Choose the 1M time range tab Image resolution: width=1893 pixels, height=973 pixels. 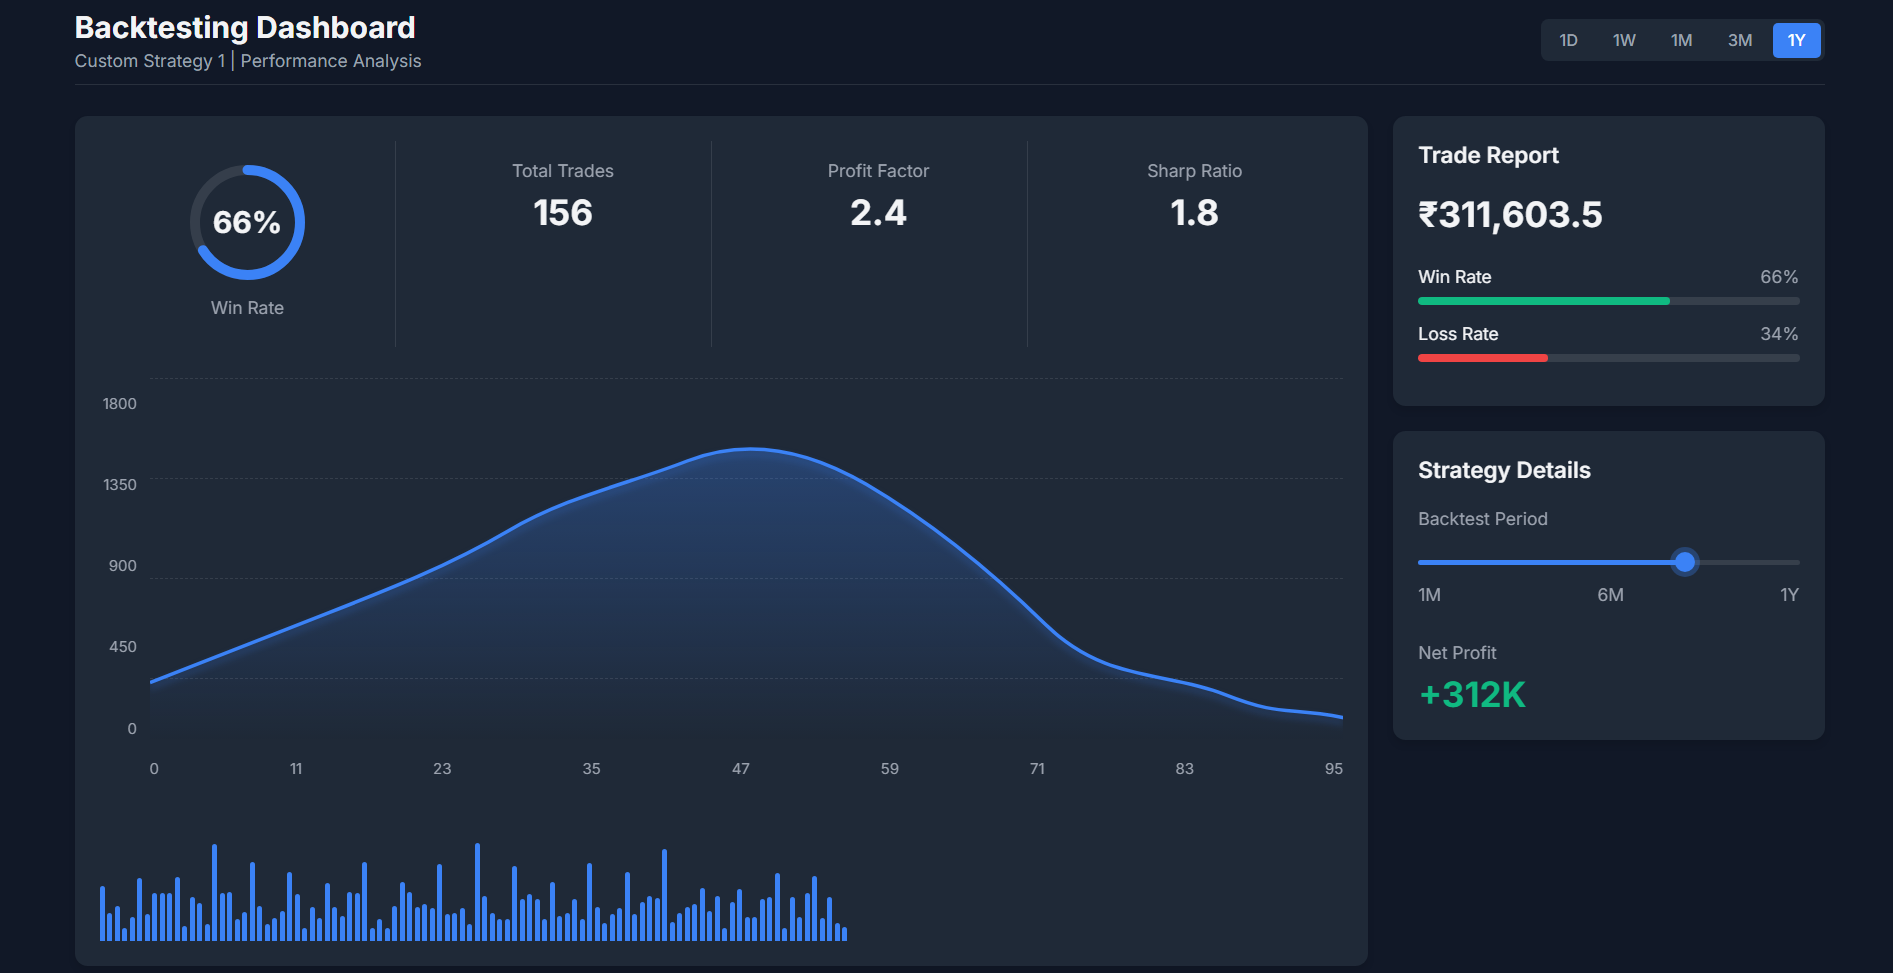pyautogui.click(x=1681, y=41)
